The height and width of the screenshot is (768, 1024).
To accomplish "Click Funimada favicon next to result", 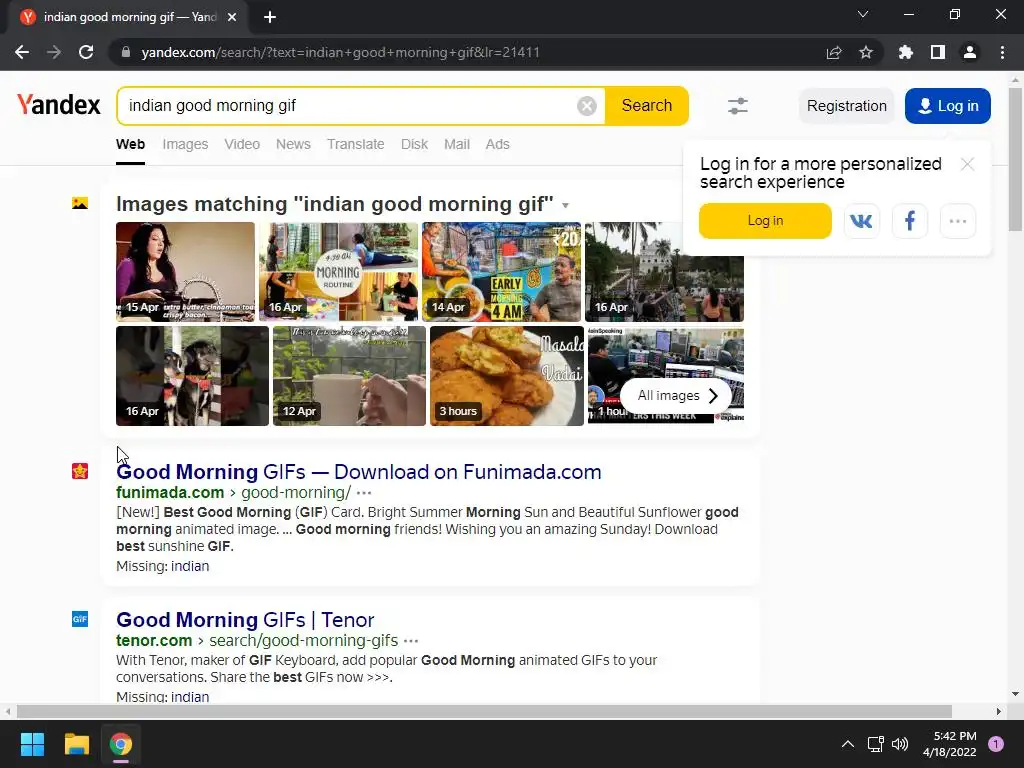I will pos(80,471).
